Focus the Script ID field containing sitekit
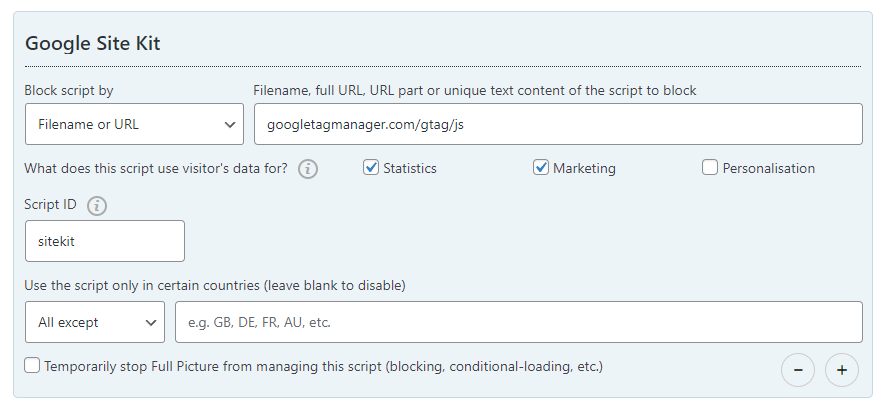This screenshot has width=885, height=408. pyautogui.click(x=105, y=241)
